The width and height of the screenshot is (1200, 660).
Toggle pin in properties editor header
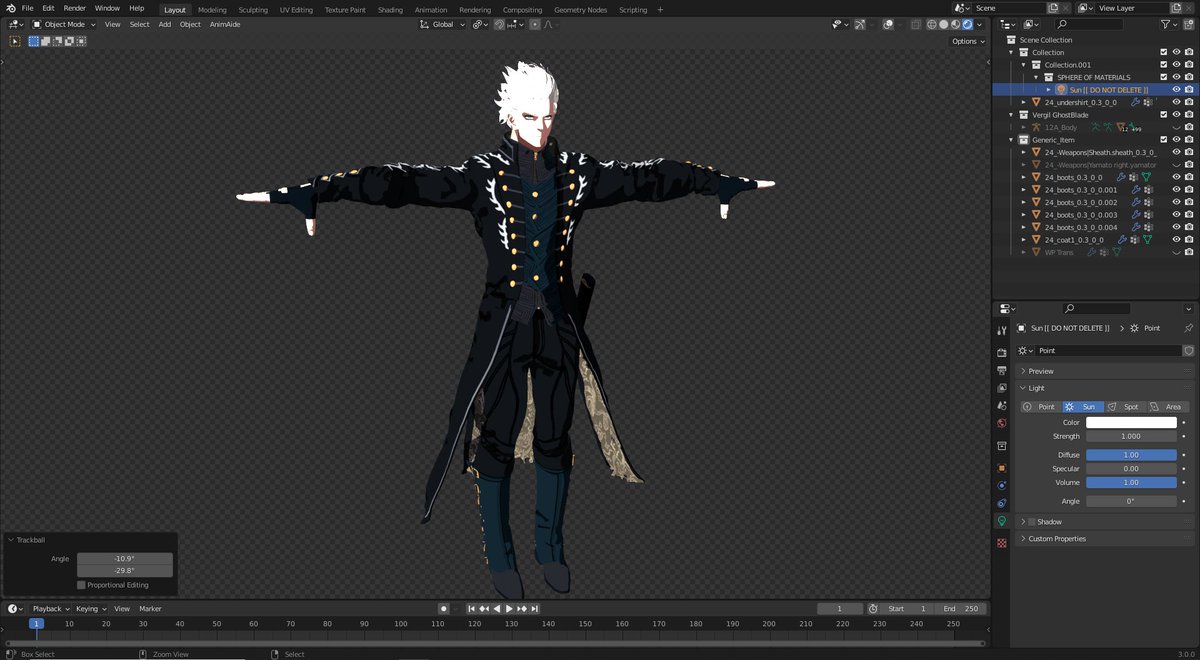tap(1188, 328)
